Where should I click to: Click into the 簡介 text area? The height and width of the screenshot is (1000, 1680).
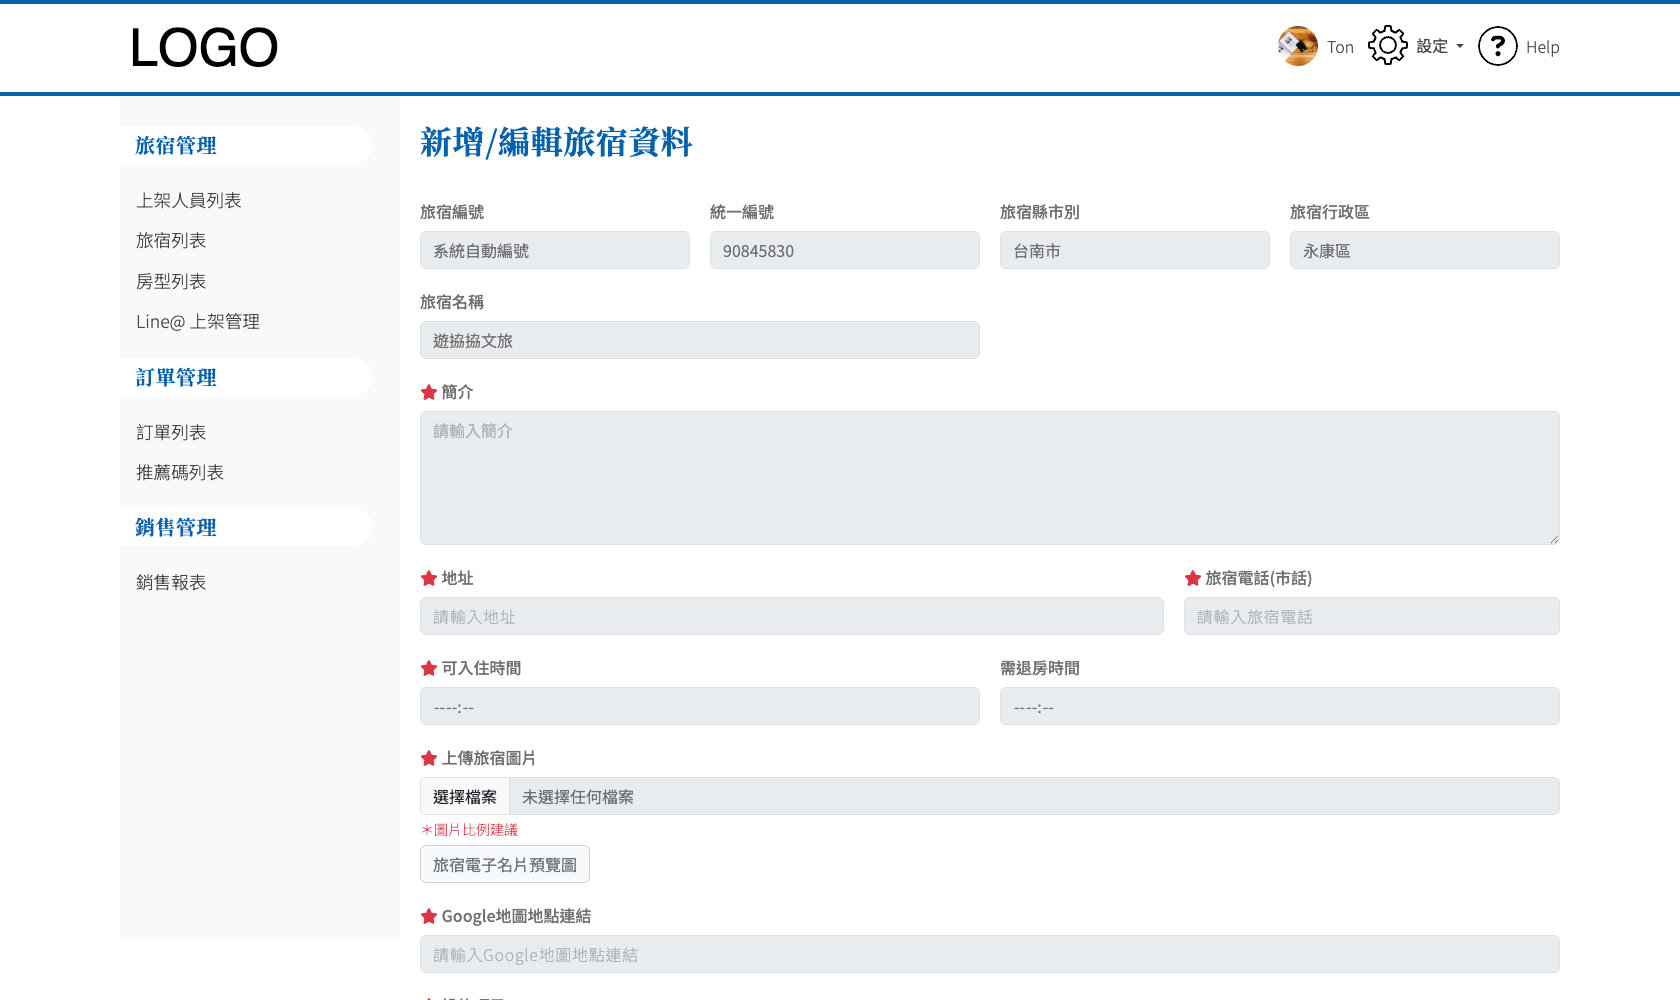(989, 478)
